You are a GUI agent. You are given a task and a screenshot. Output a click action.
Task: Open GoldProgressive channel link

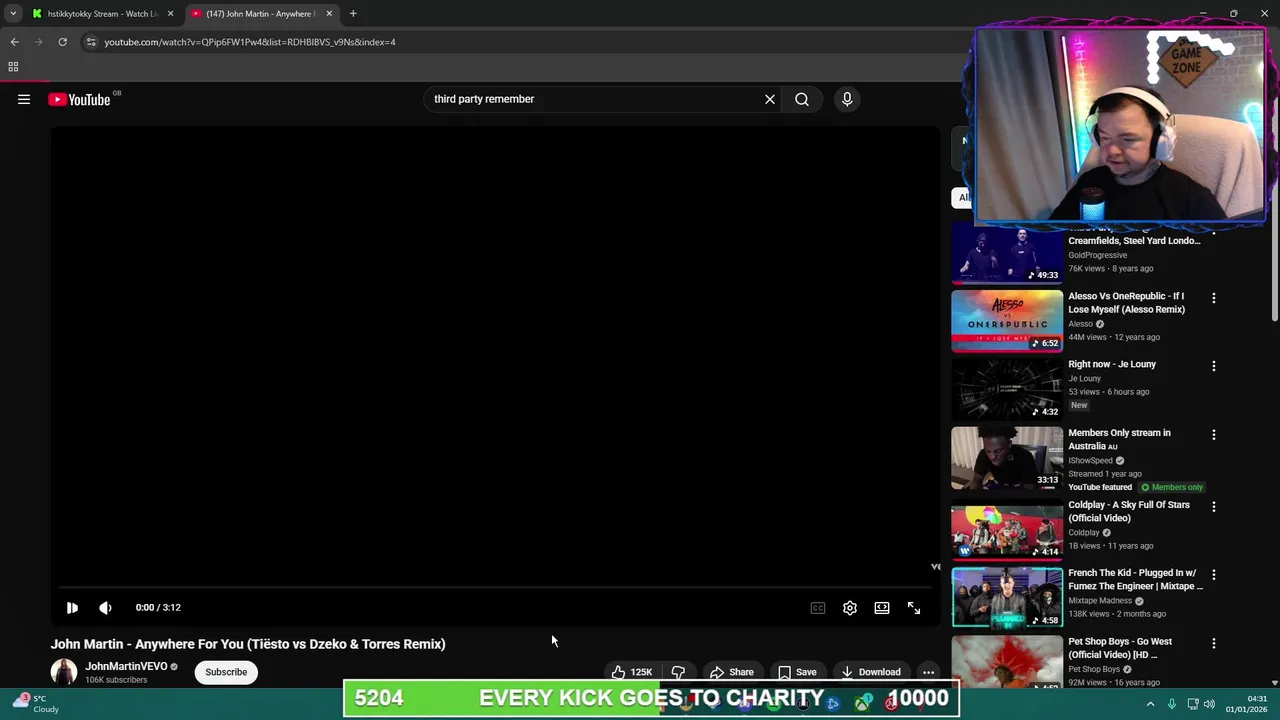point(1097,255)
